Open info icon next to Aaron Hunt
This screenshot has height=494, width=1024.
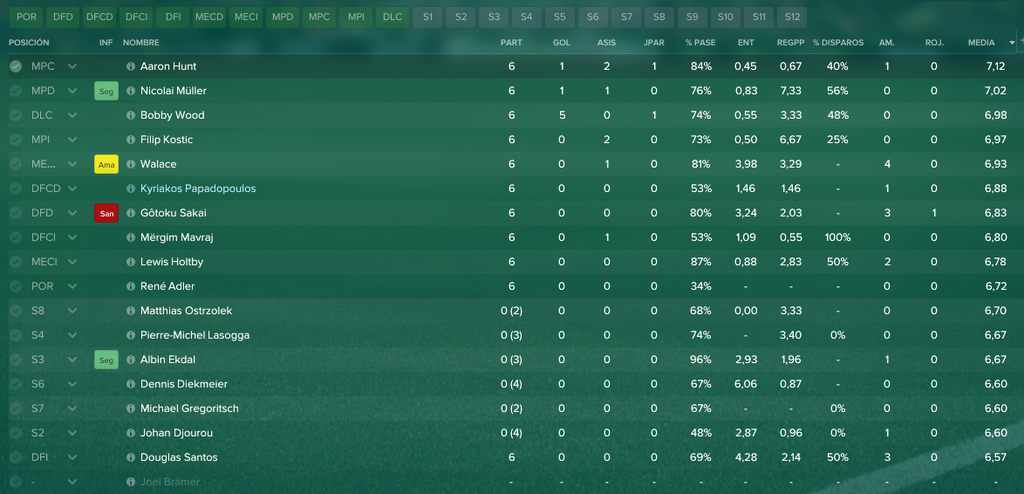[x=131, y=67]
